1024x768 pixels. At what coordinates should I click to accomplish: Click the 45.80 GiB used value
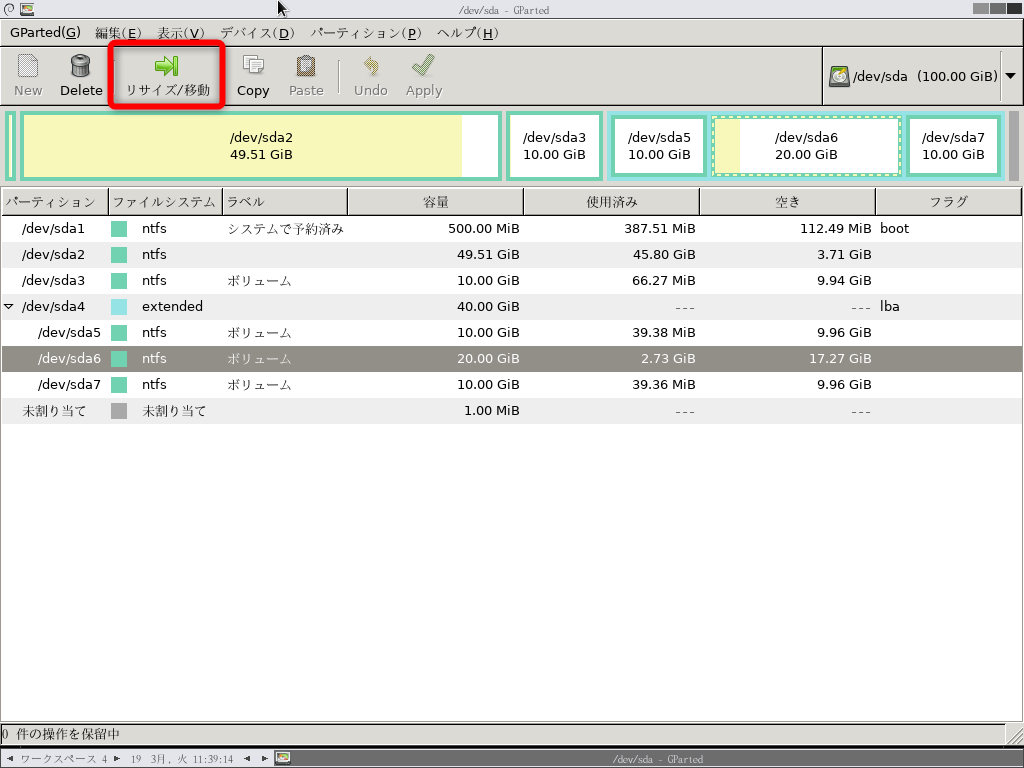[x=664, y=255]
